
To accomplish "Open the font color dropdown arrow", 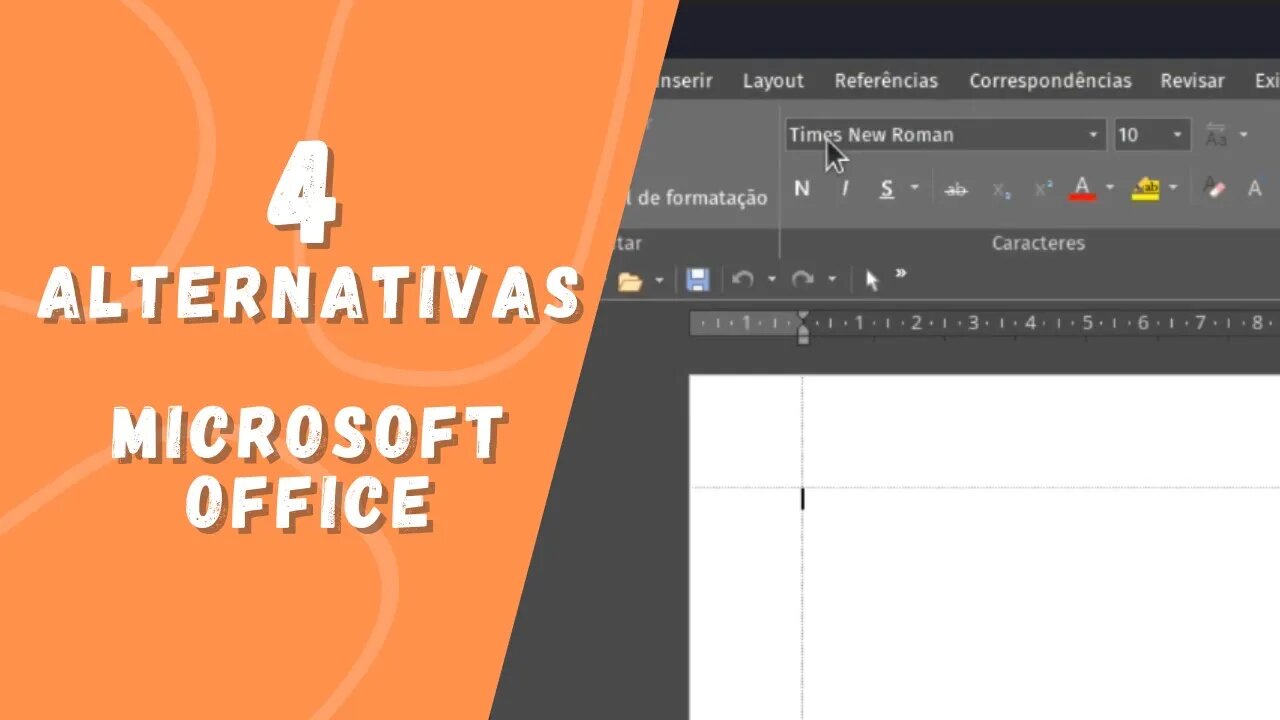I will tap(1109, 188).
